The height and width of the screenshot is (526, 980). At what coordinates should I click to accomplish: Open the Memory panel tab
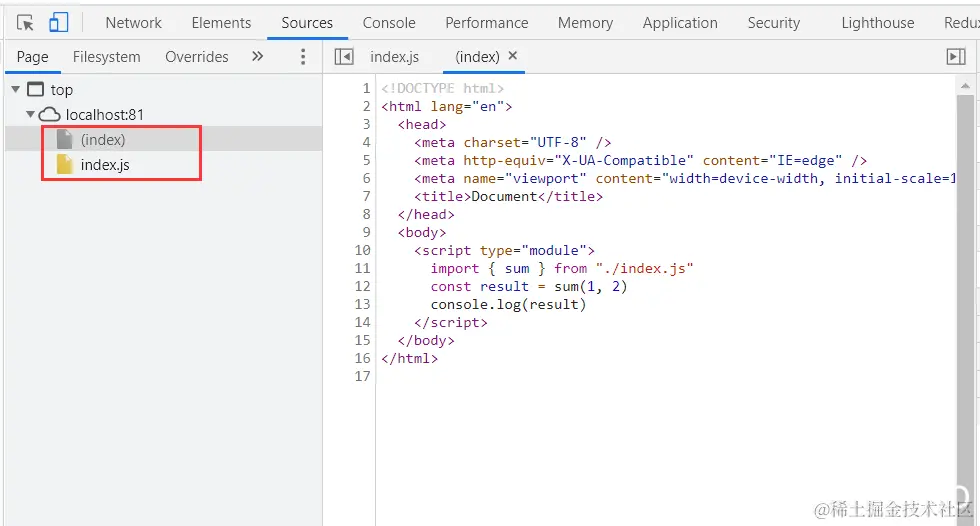(585, 23)
